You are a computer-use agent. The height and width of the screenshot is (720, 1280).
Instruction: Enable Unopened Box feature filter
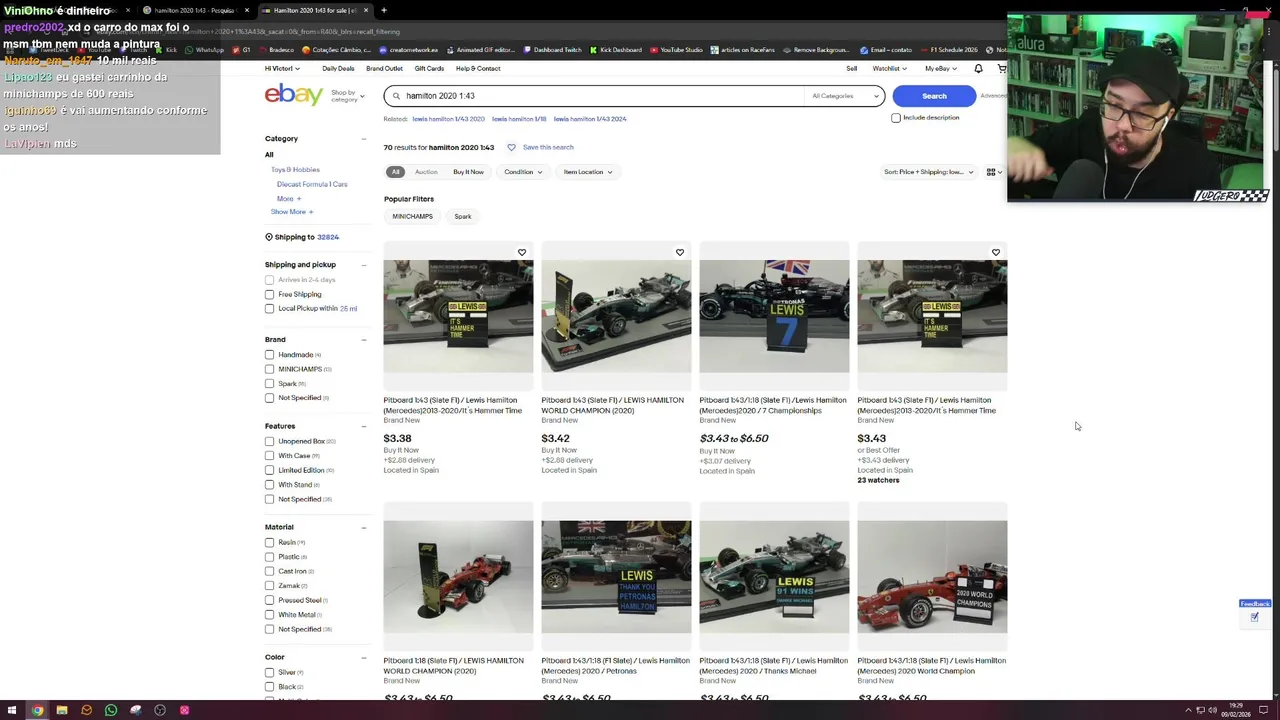pyautogui.click(x=269, y=441)
